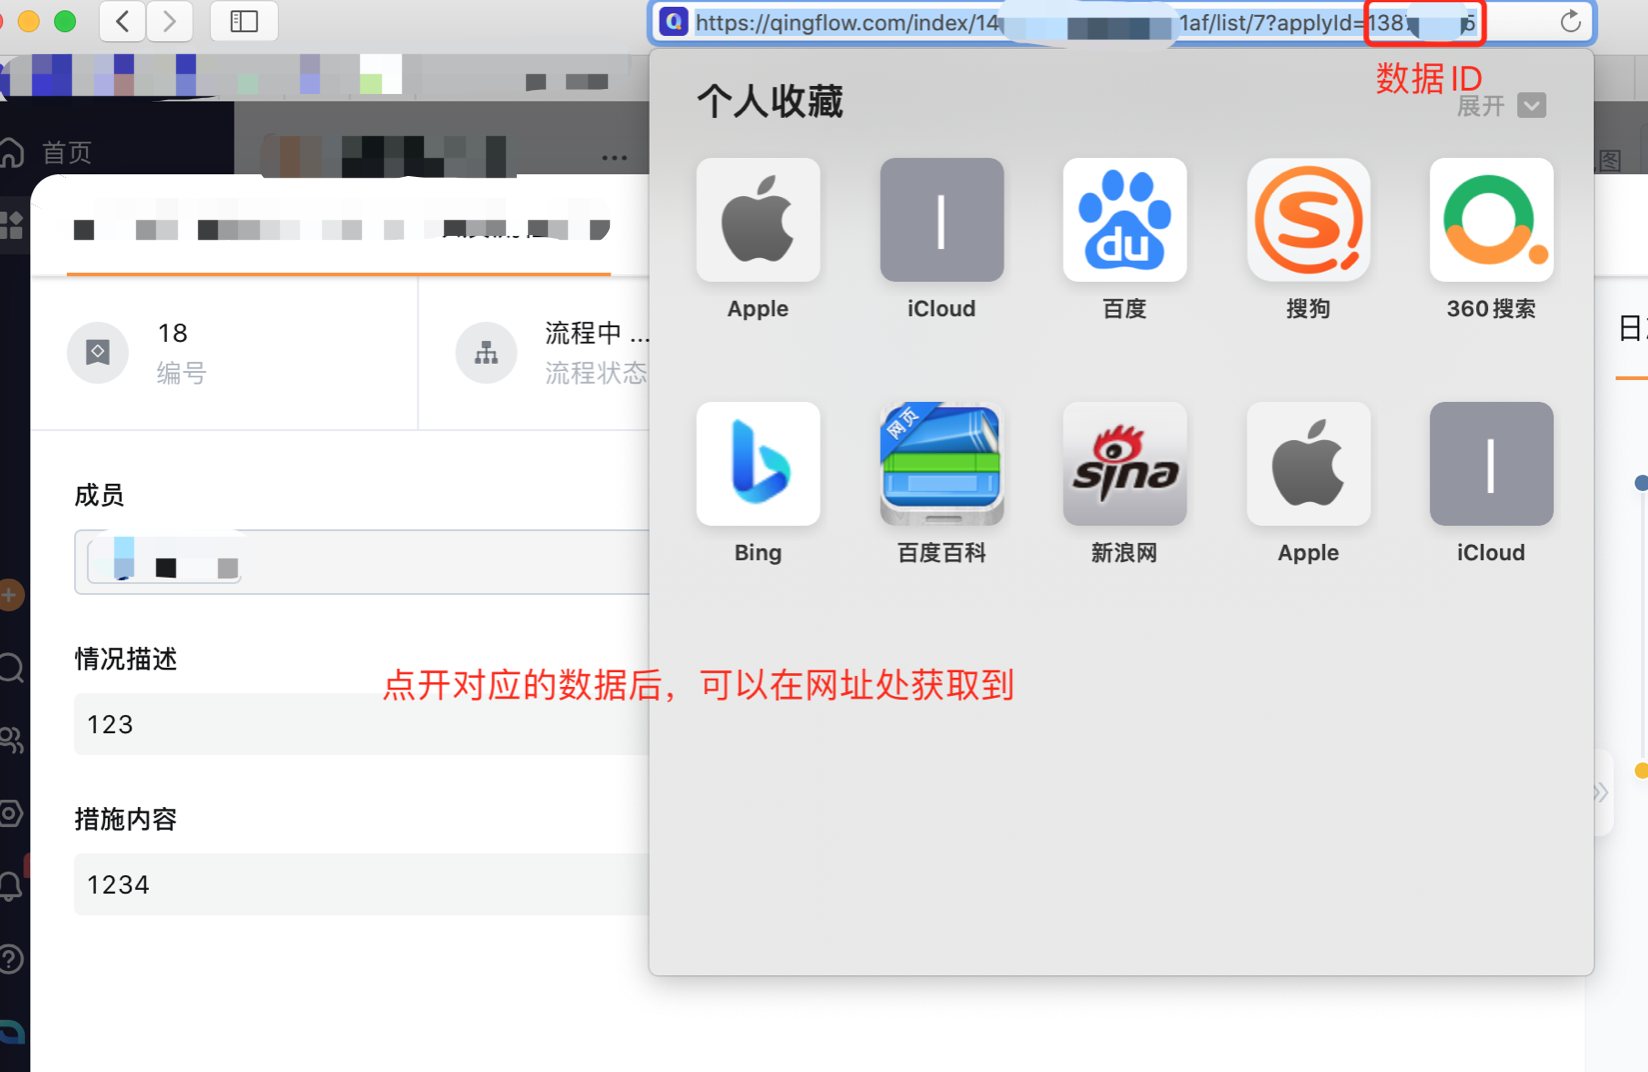Open the iCloud favorite in the first row
1648x1072 pixels.
[x=941, y=220]
